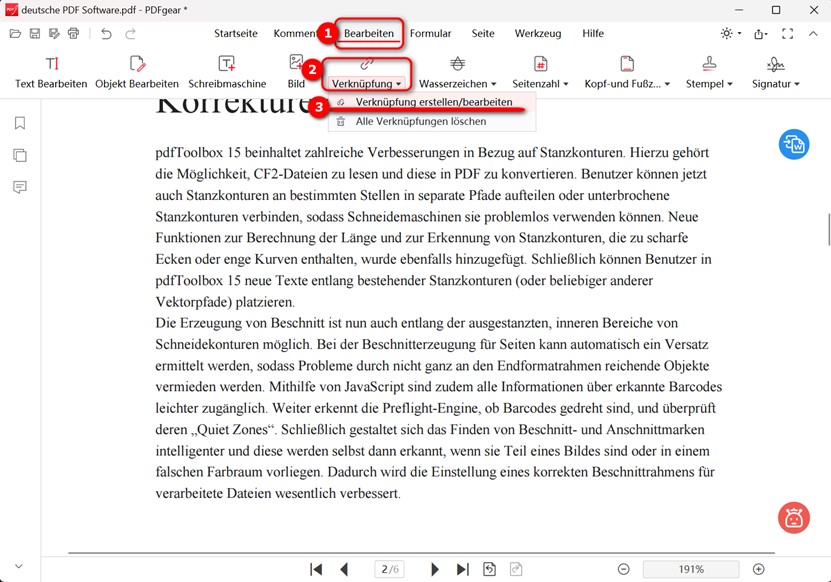Undo the last action
Screen dimensions: 831x582
[106, 34]
